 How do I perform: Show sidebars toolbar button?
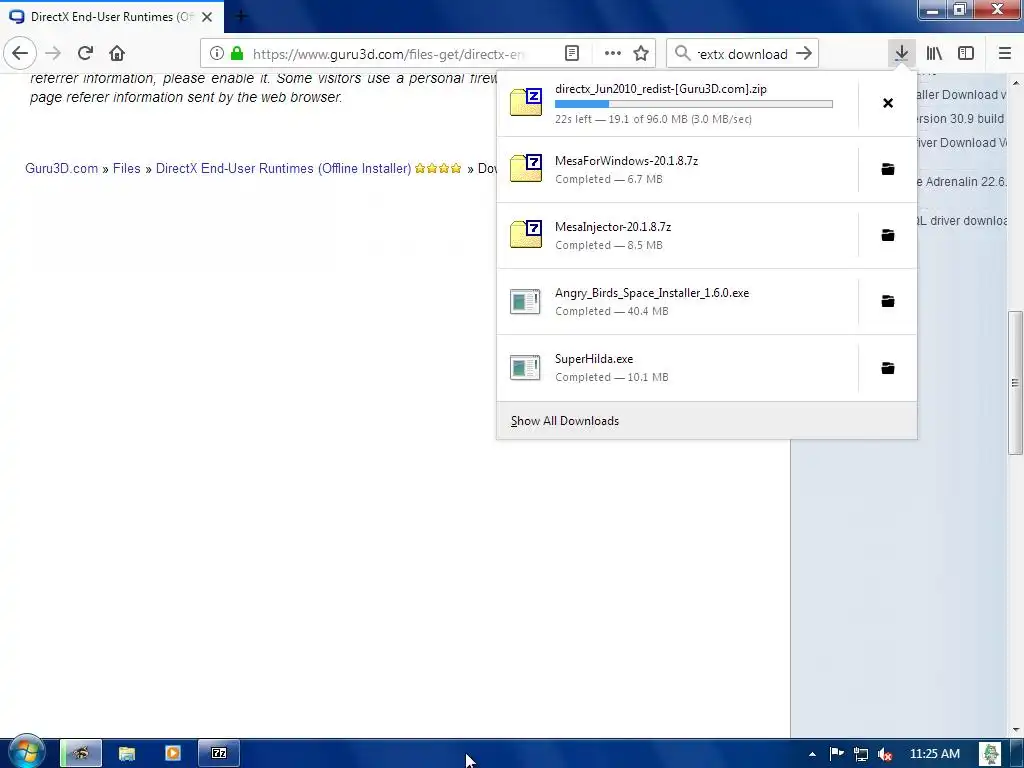(x=966, y=54)
